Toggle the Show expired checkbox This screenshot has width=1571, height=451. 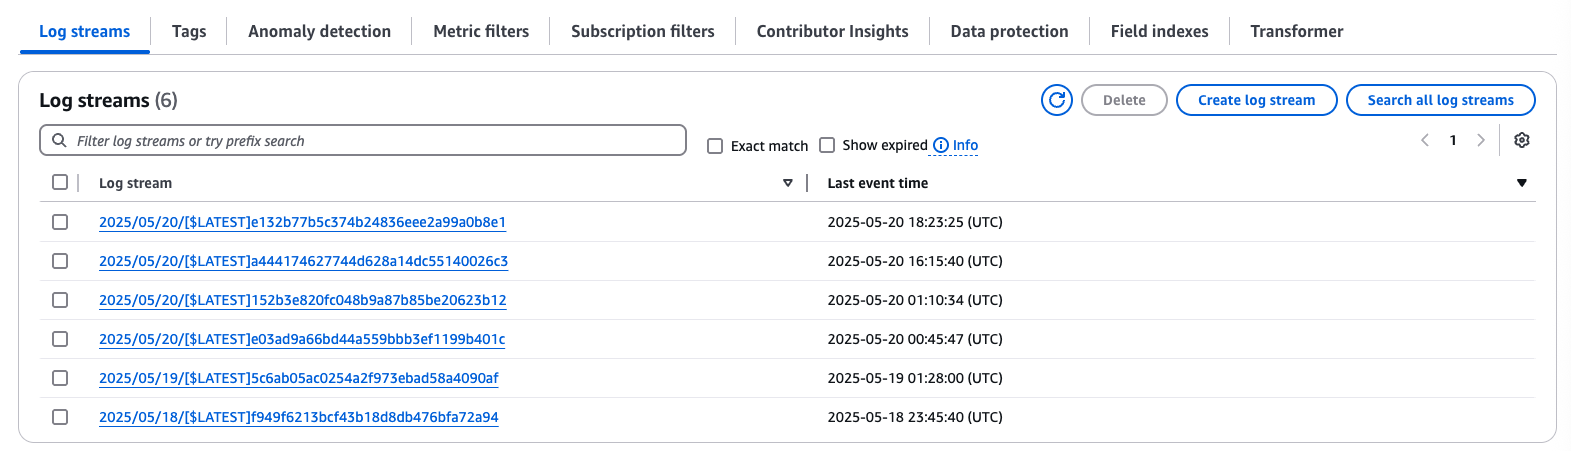827,145
